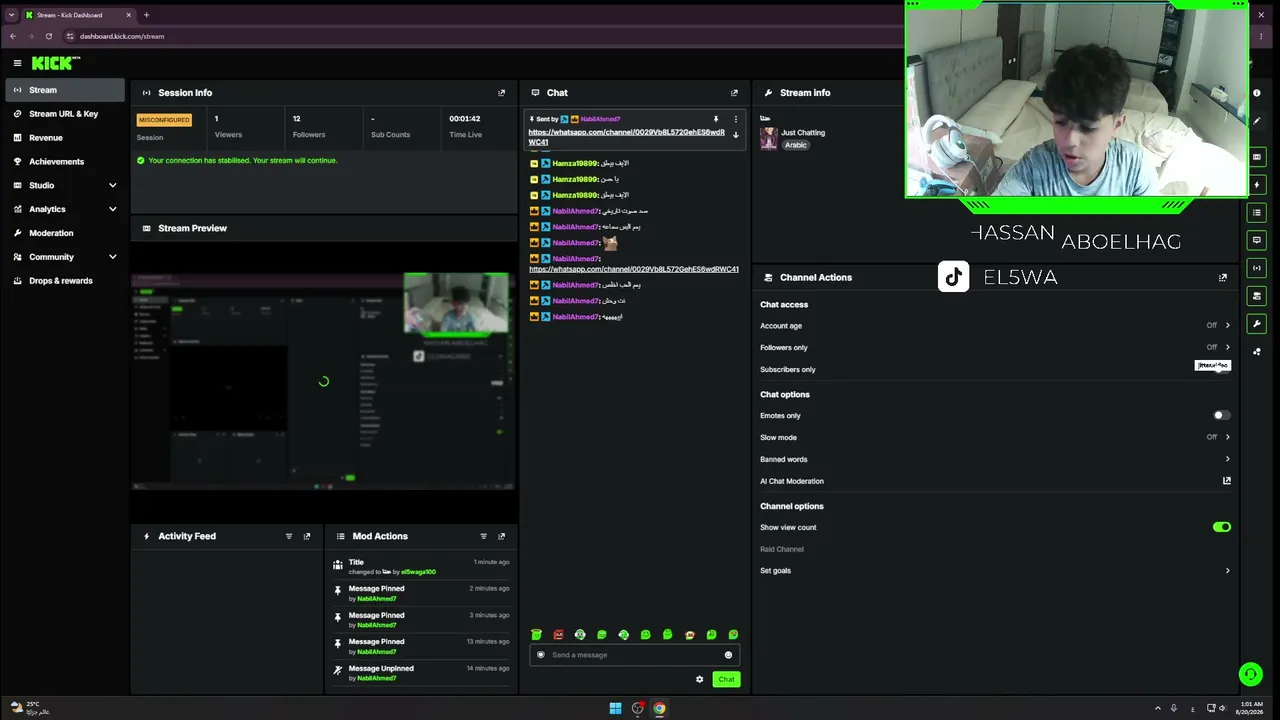Viewport: 1280px width, 720px height.
Task: Open Slow mode setting
Action: [995, 437]
